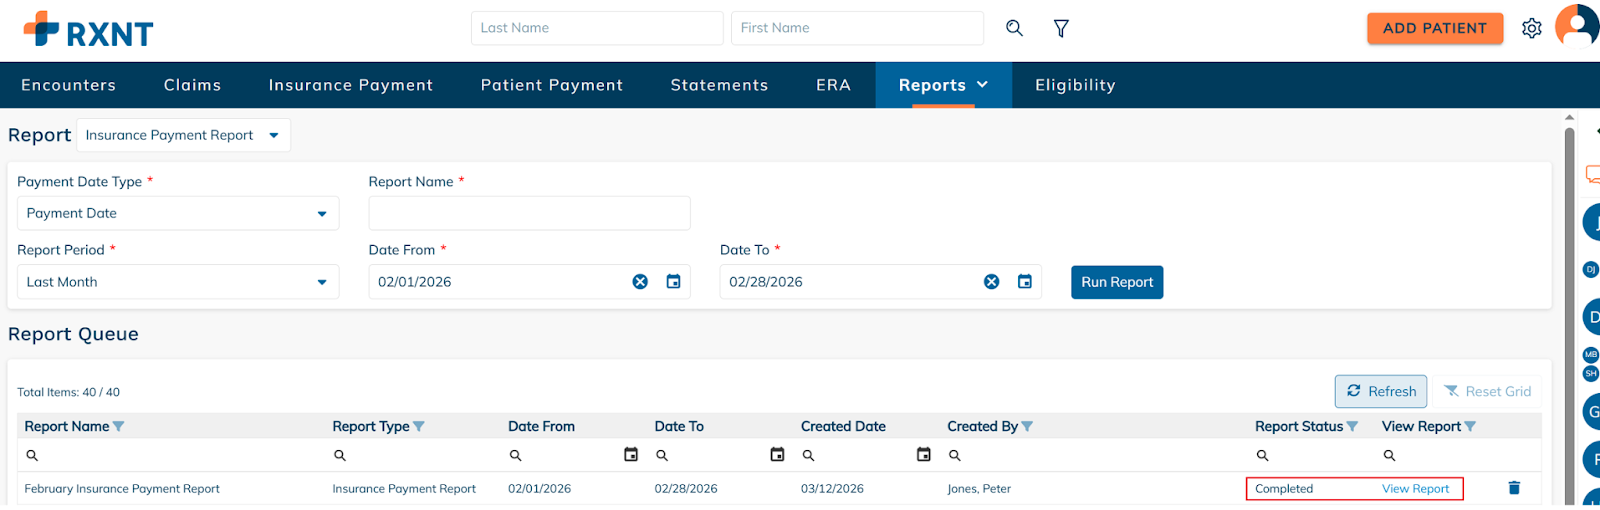Open settings via the gear icon
Screen dimensions: 1600x510
pos(1531,28)
